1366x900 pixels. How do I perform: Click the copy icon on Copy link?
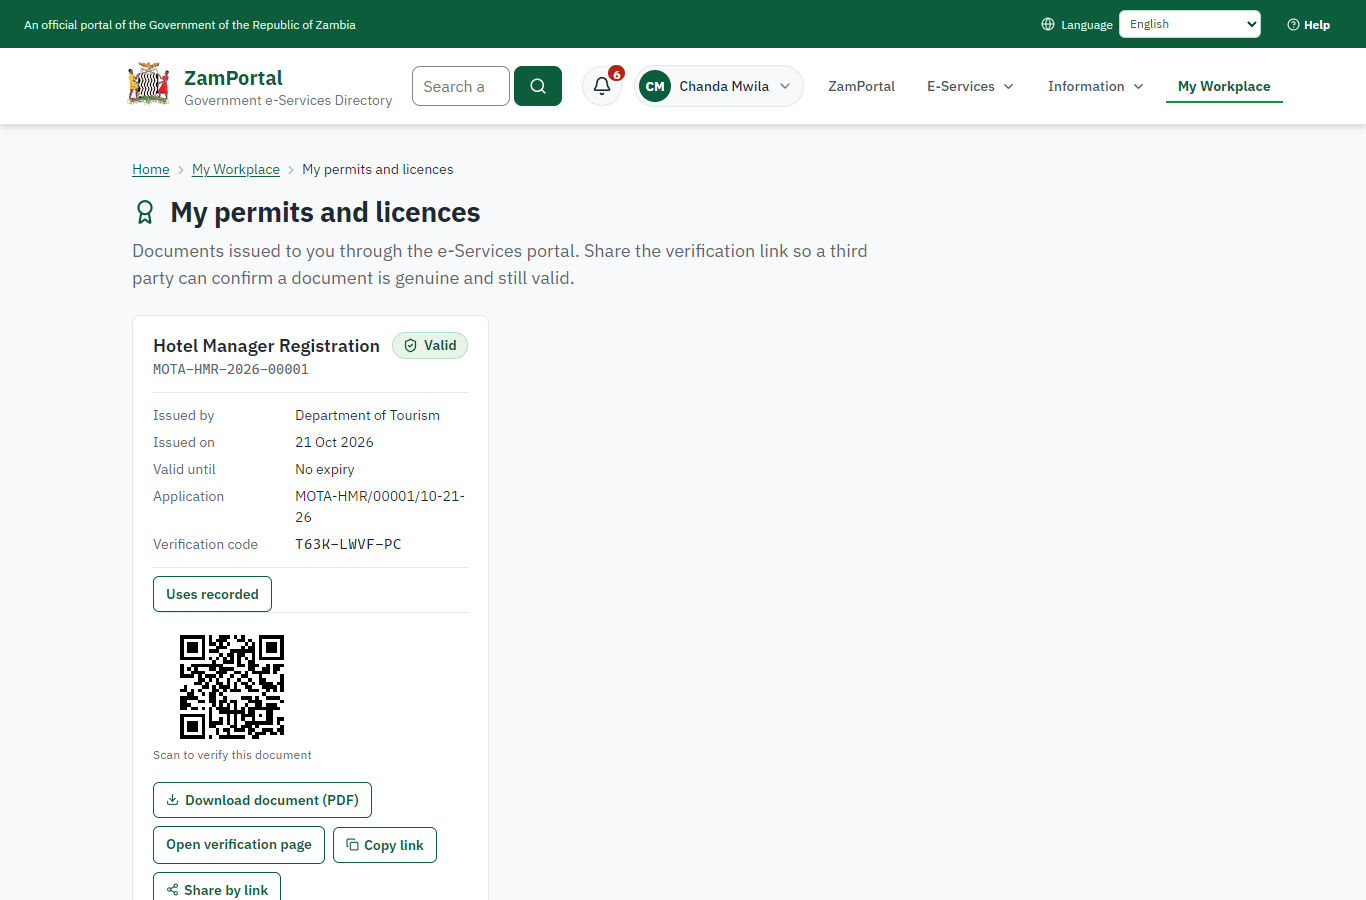pos(352,845)
